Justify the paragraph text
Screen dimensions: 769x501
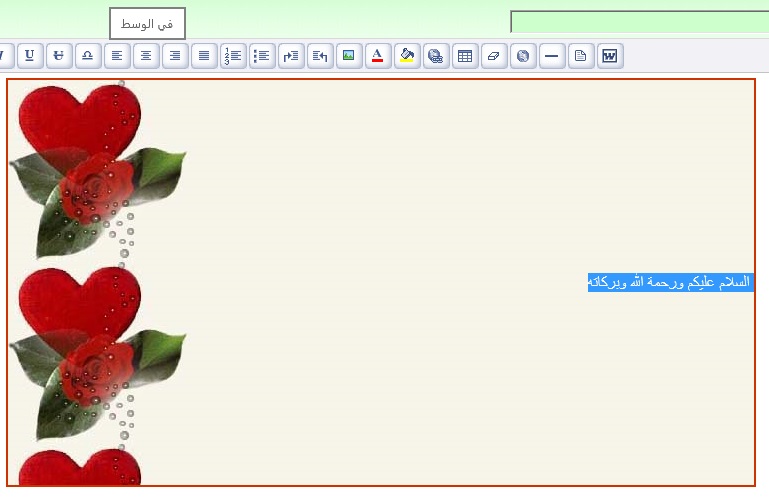(x=204, y=56)
